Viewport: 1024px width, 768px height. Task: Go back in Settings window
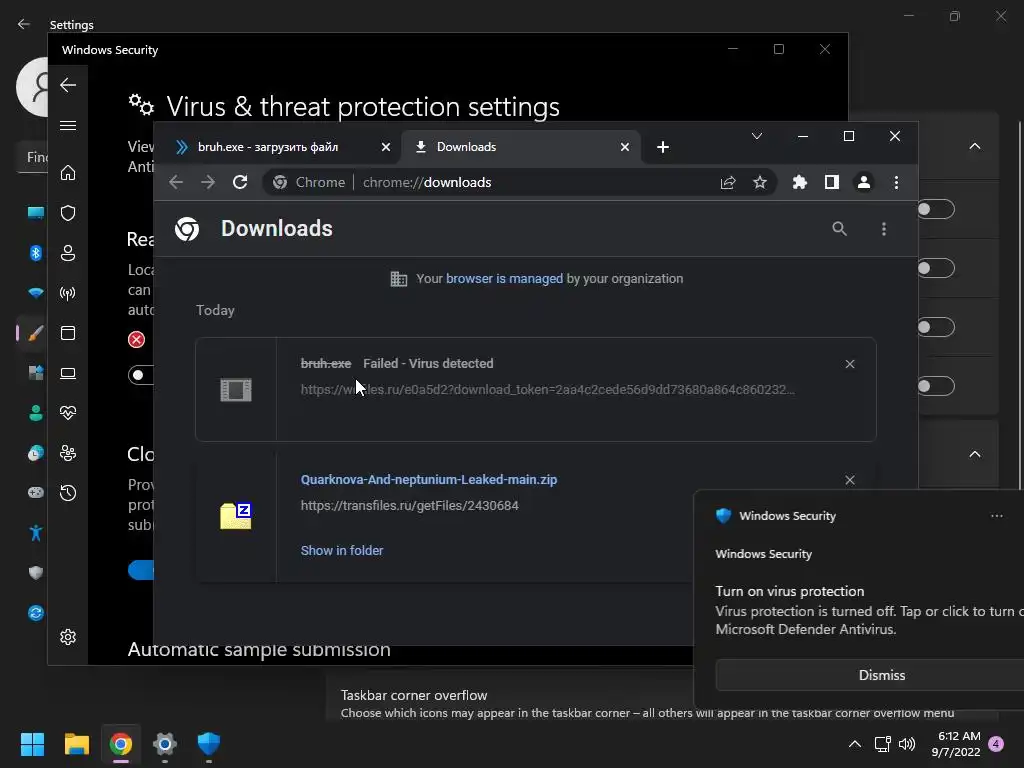click(24, 24)
